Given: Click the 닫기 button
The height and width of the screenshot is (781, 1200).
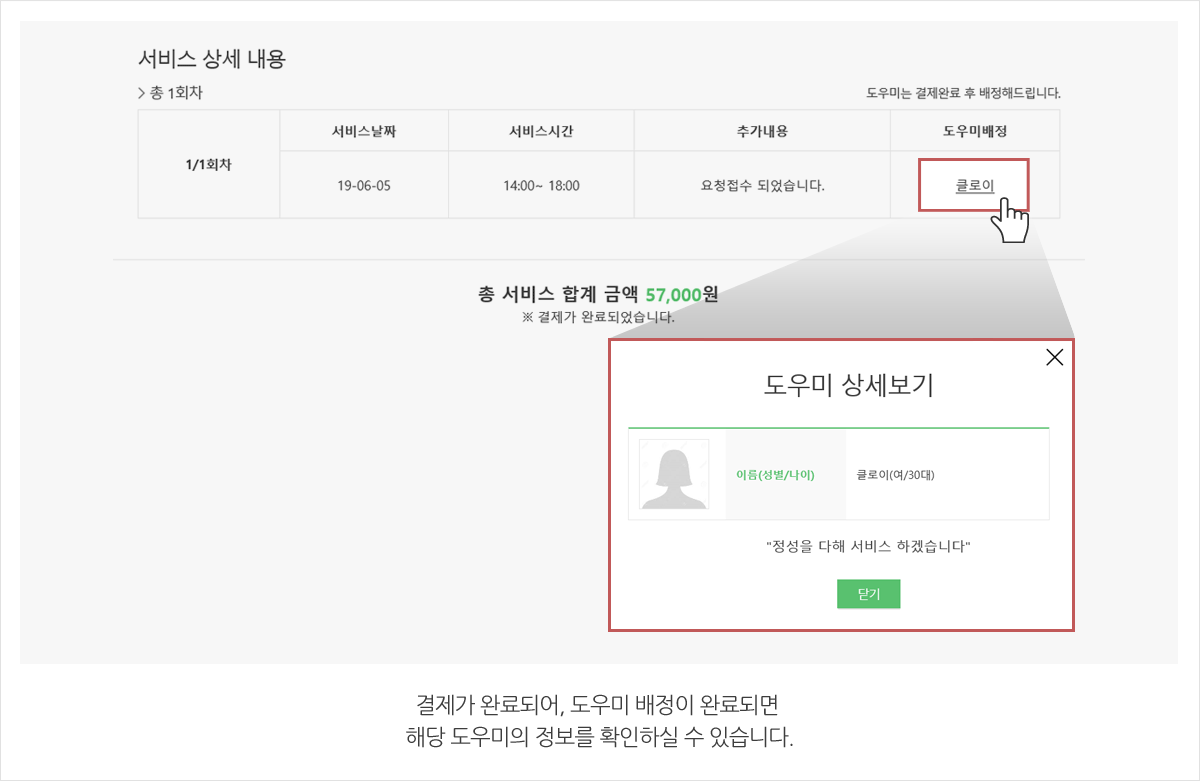Looking at the screenshot, I should 868,594.
